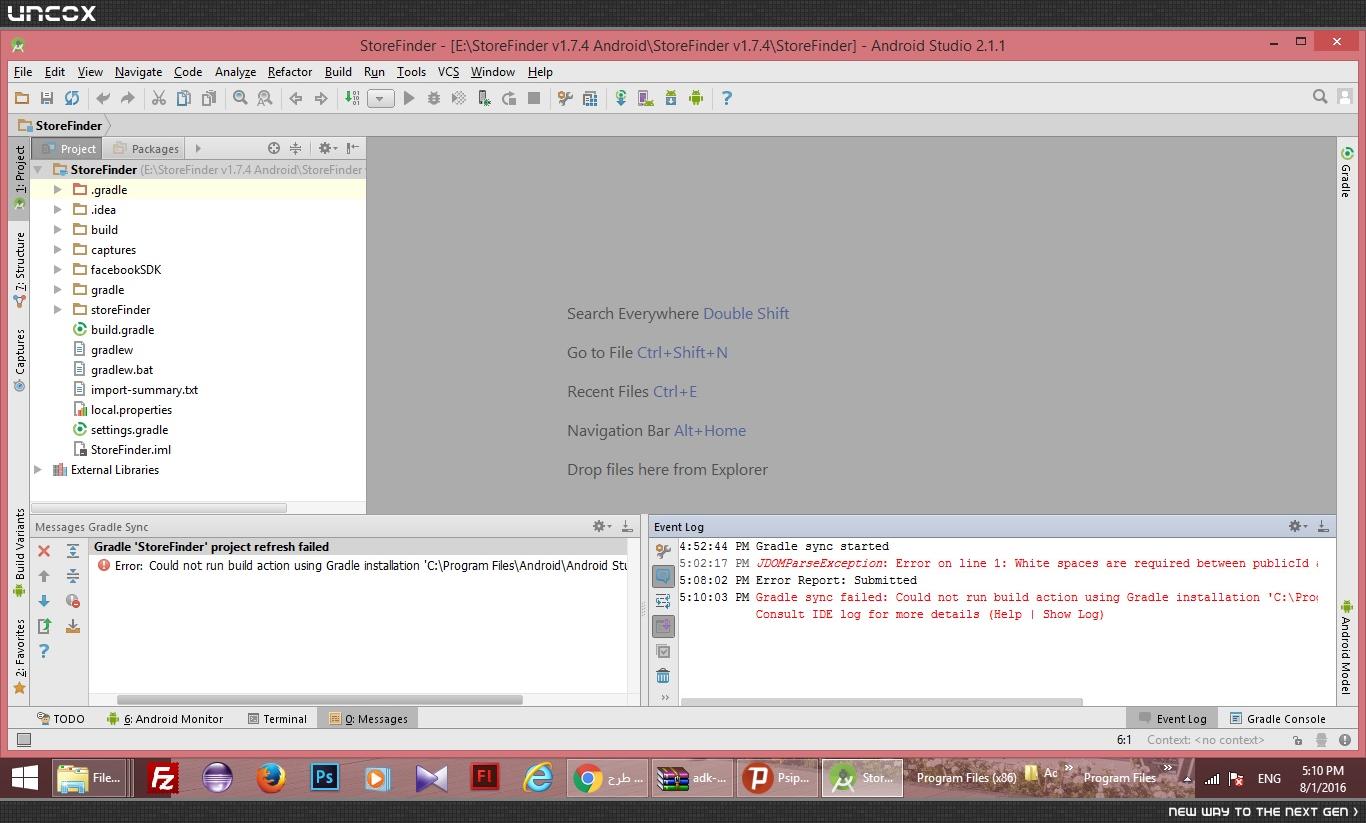Click the Project tree horizontal scrollbar
Image resolution: width=1366 pixels, height=823 pixels.
(x=160, y=508)
